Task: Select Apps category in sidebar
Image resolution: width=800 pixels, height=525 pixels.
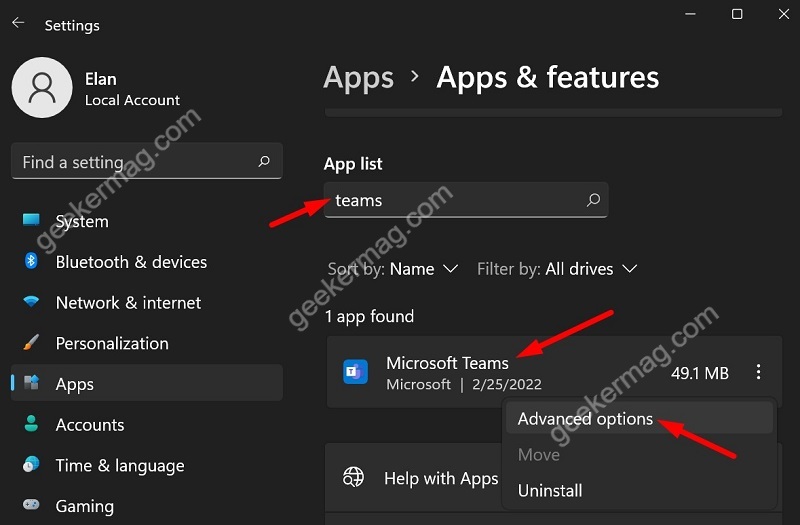Action: 147,383
